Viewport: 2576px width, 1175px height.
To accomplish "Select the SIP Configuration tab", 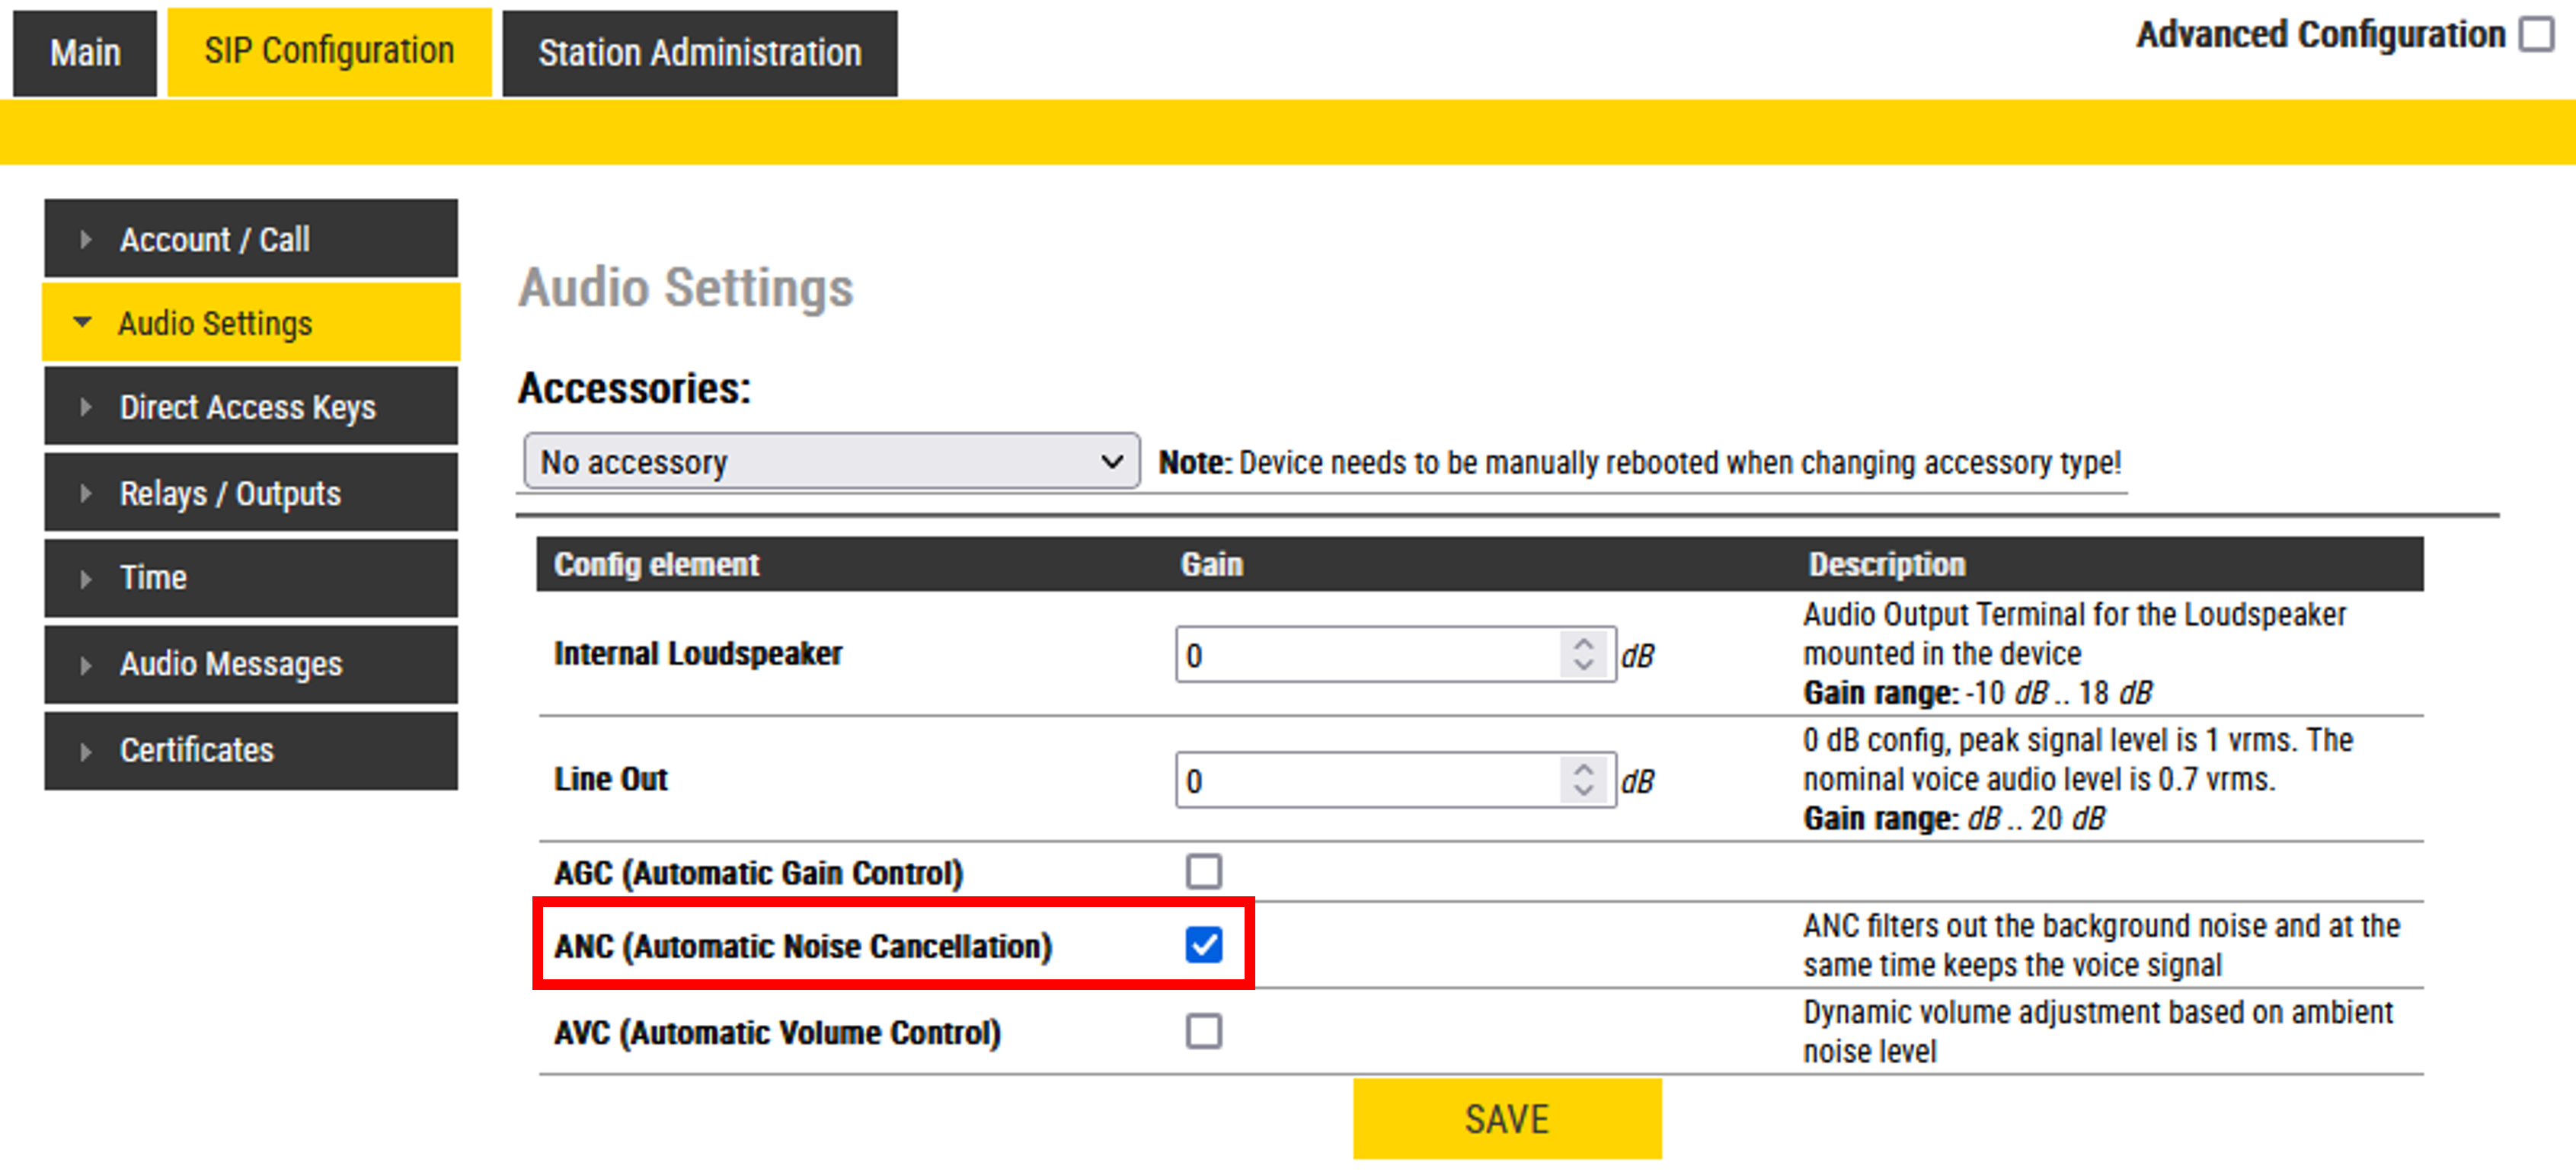I will [329, 52].
